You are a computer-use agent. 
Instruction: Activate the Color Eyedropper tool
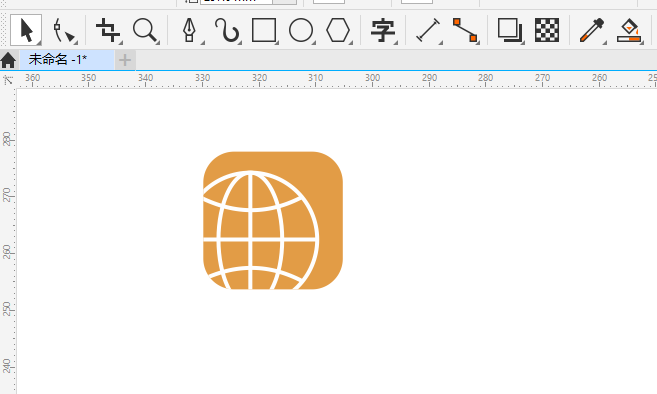pyautogui.click(x=592, y=30)
